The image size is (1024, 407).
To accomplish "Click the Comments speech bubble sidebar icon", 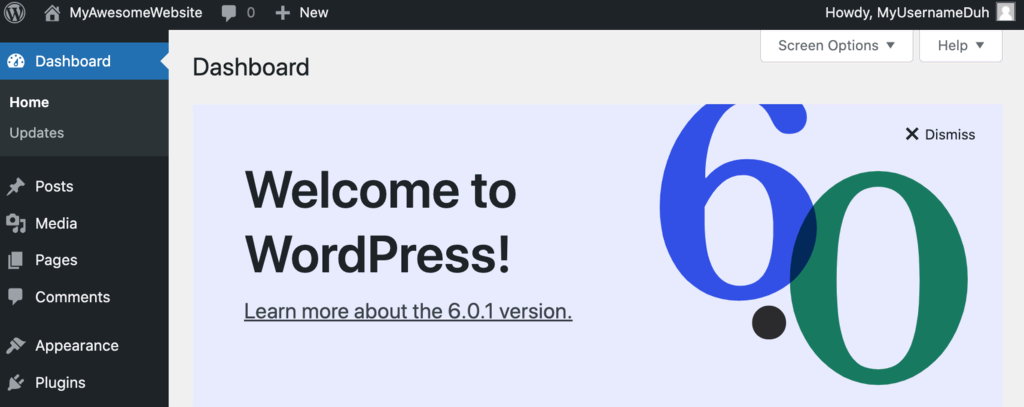I will 16,297.
